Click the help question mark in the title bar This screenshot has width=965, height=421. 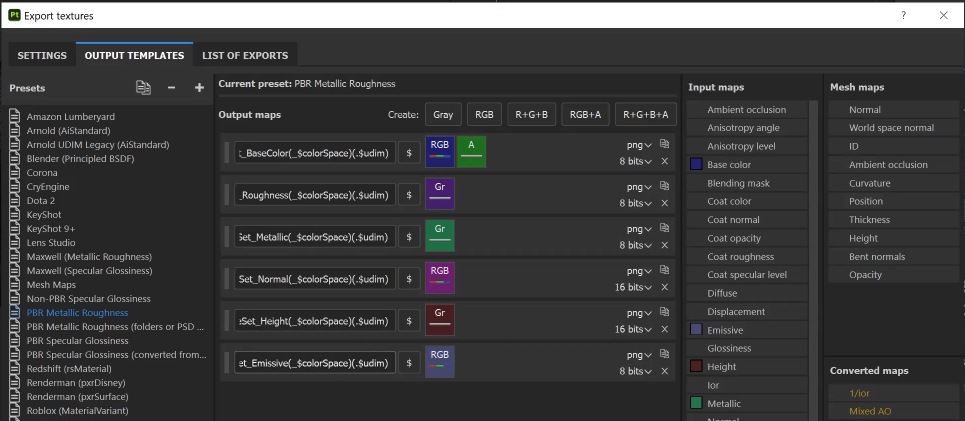pyautogui.click(x=903, y=15)
